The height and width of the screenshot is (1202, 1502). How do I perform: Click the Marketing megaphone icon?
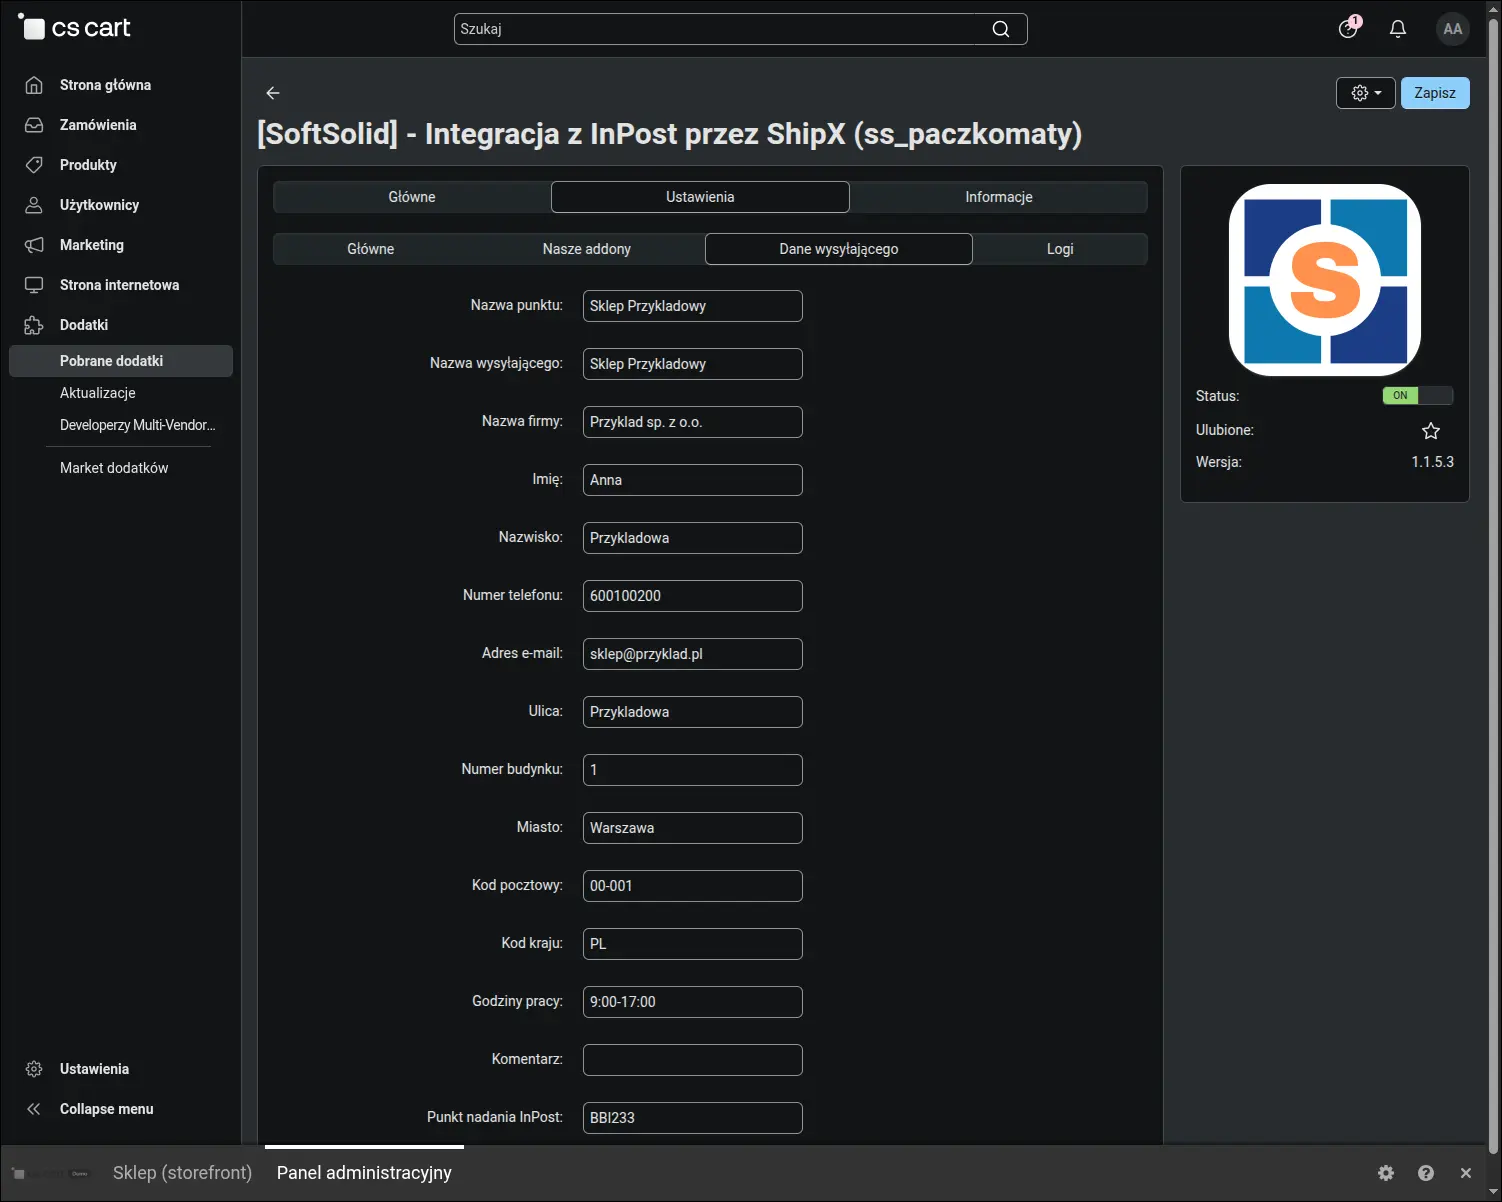pos(34,245)
